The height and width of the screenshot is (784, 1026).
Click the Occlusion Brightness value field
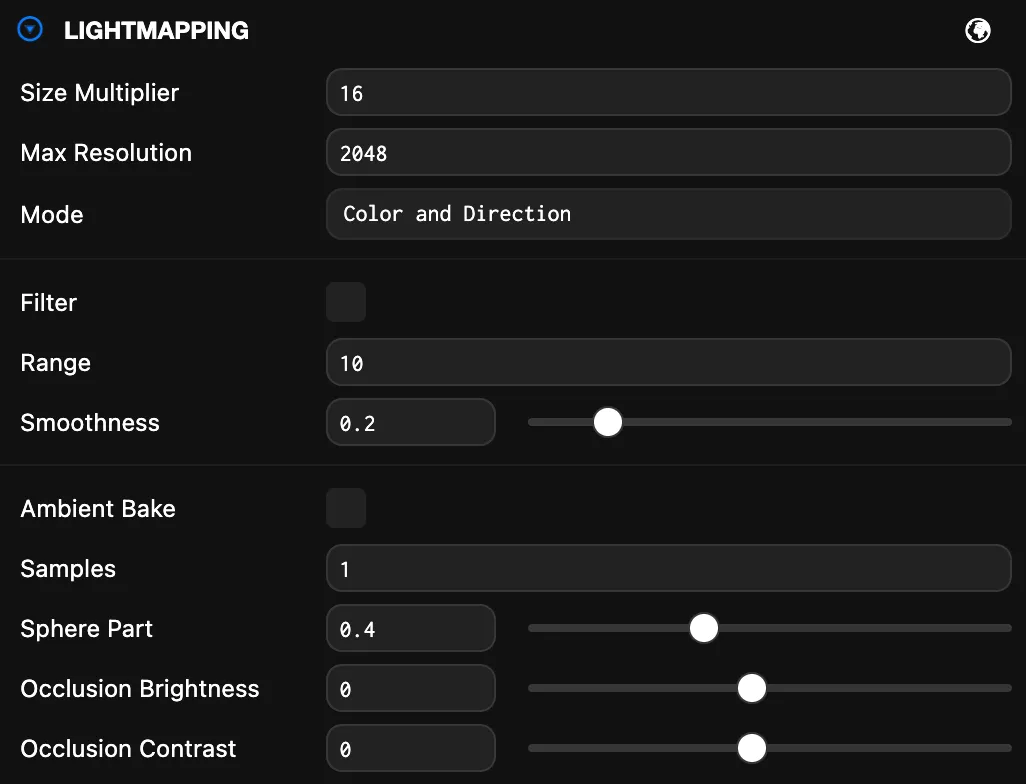pos(410,688)
